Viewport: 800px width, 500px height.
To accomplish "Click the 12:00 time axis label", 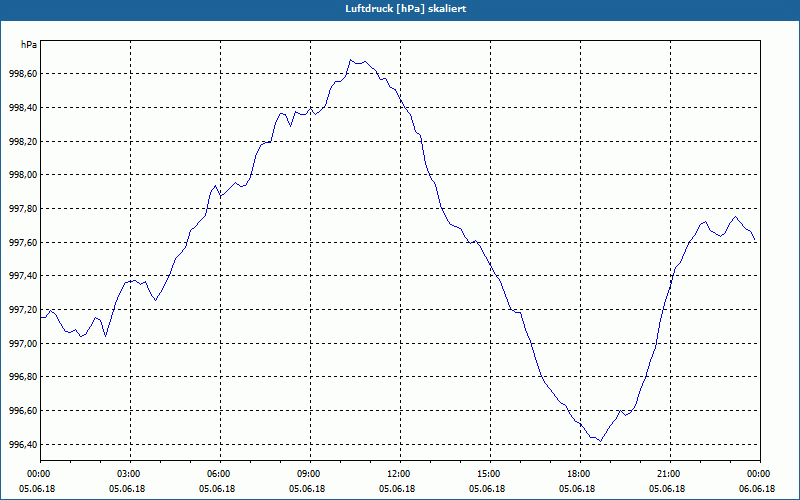I will tap(400, 474).
